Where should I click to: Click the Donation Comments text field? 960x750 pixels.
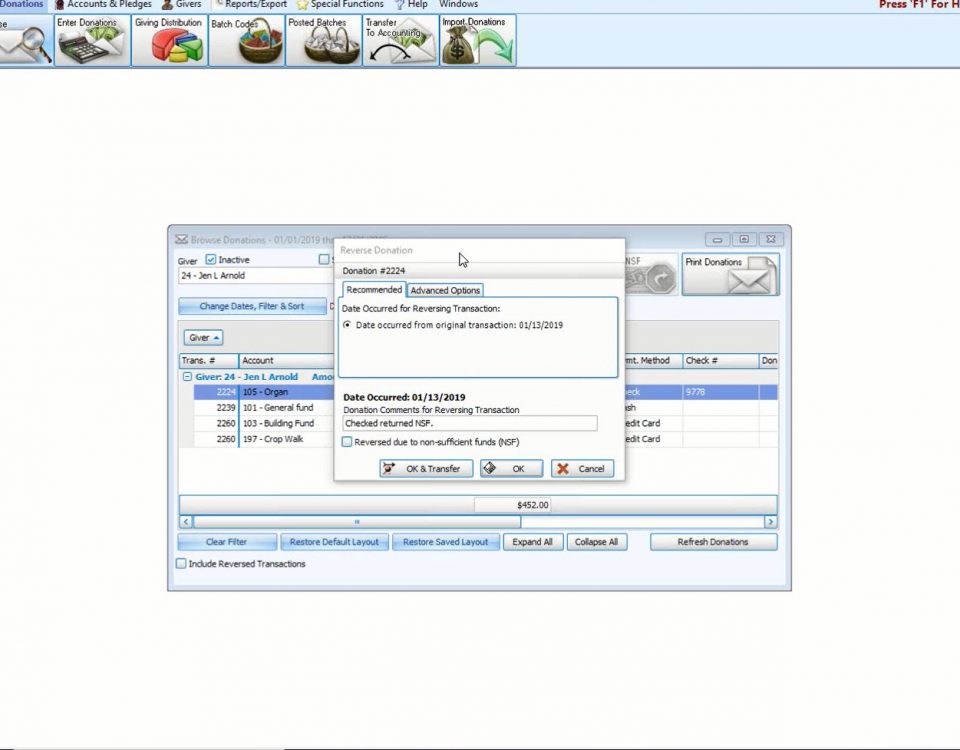pos(470,424)
